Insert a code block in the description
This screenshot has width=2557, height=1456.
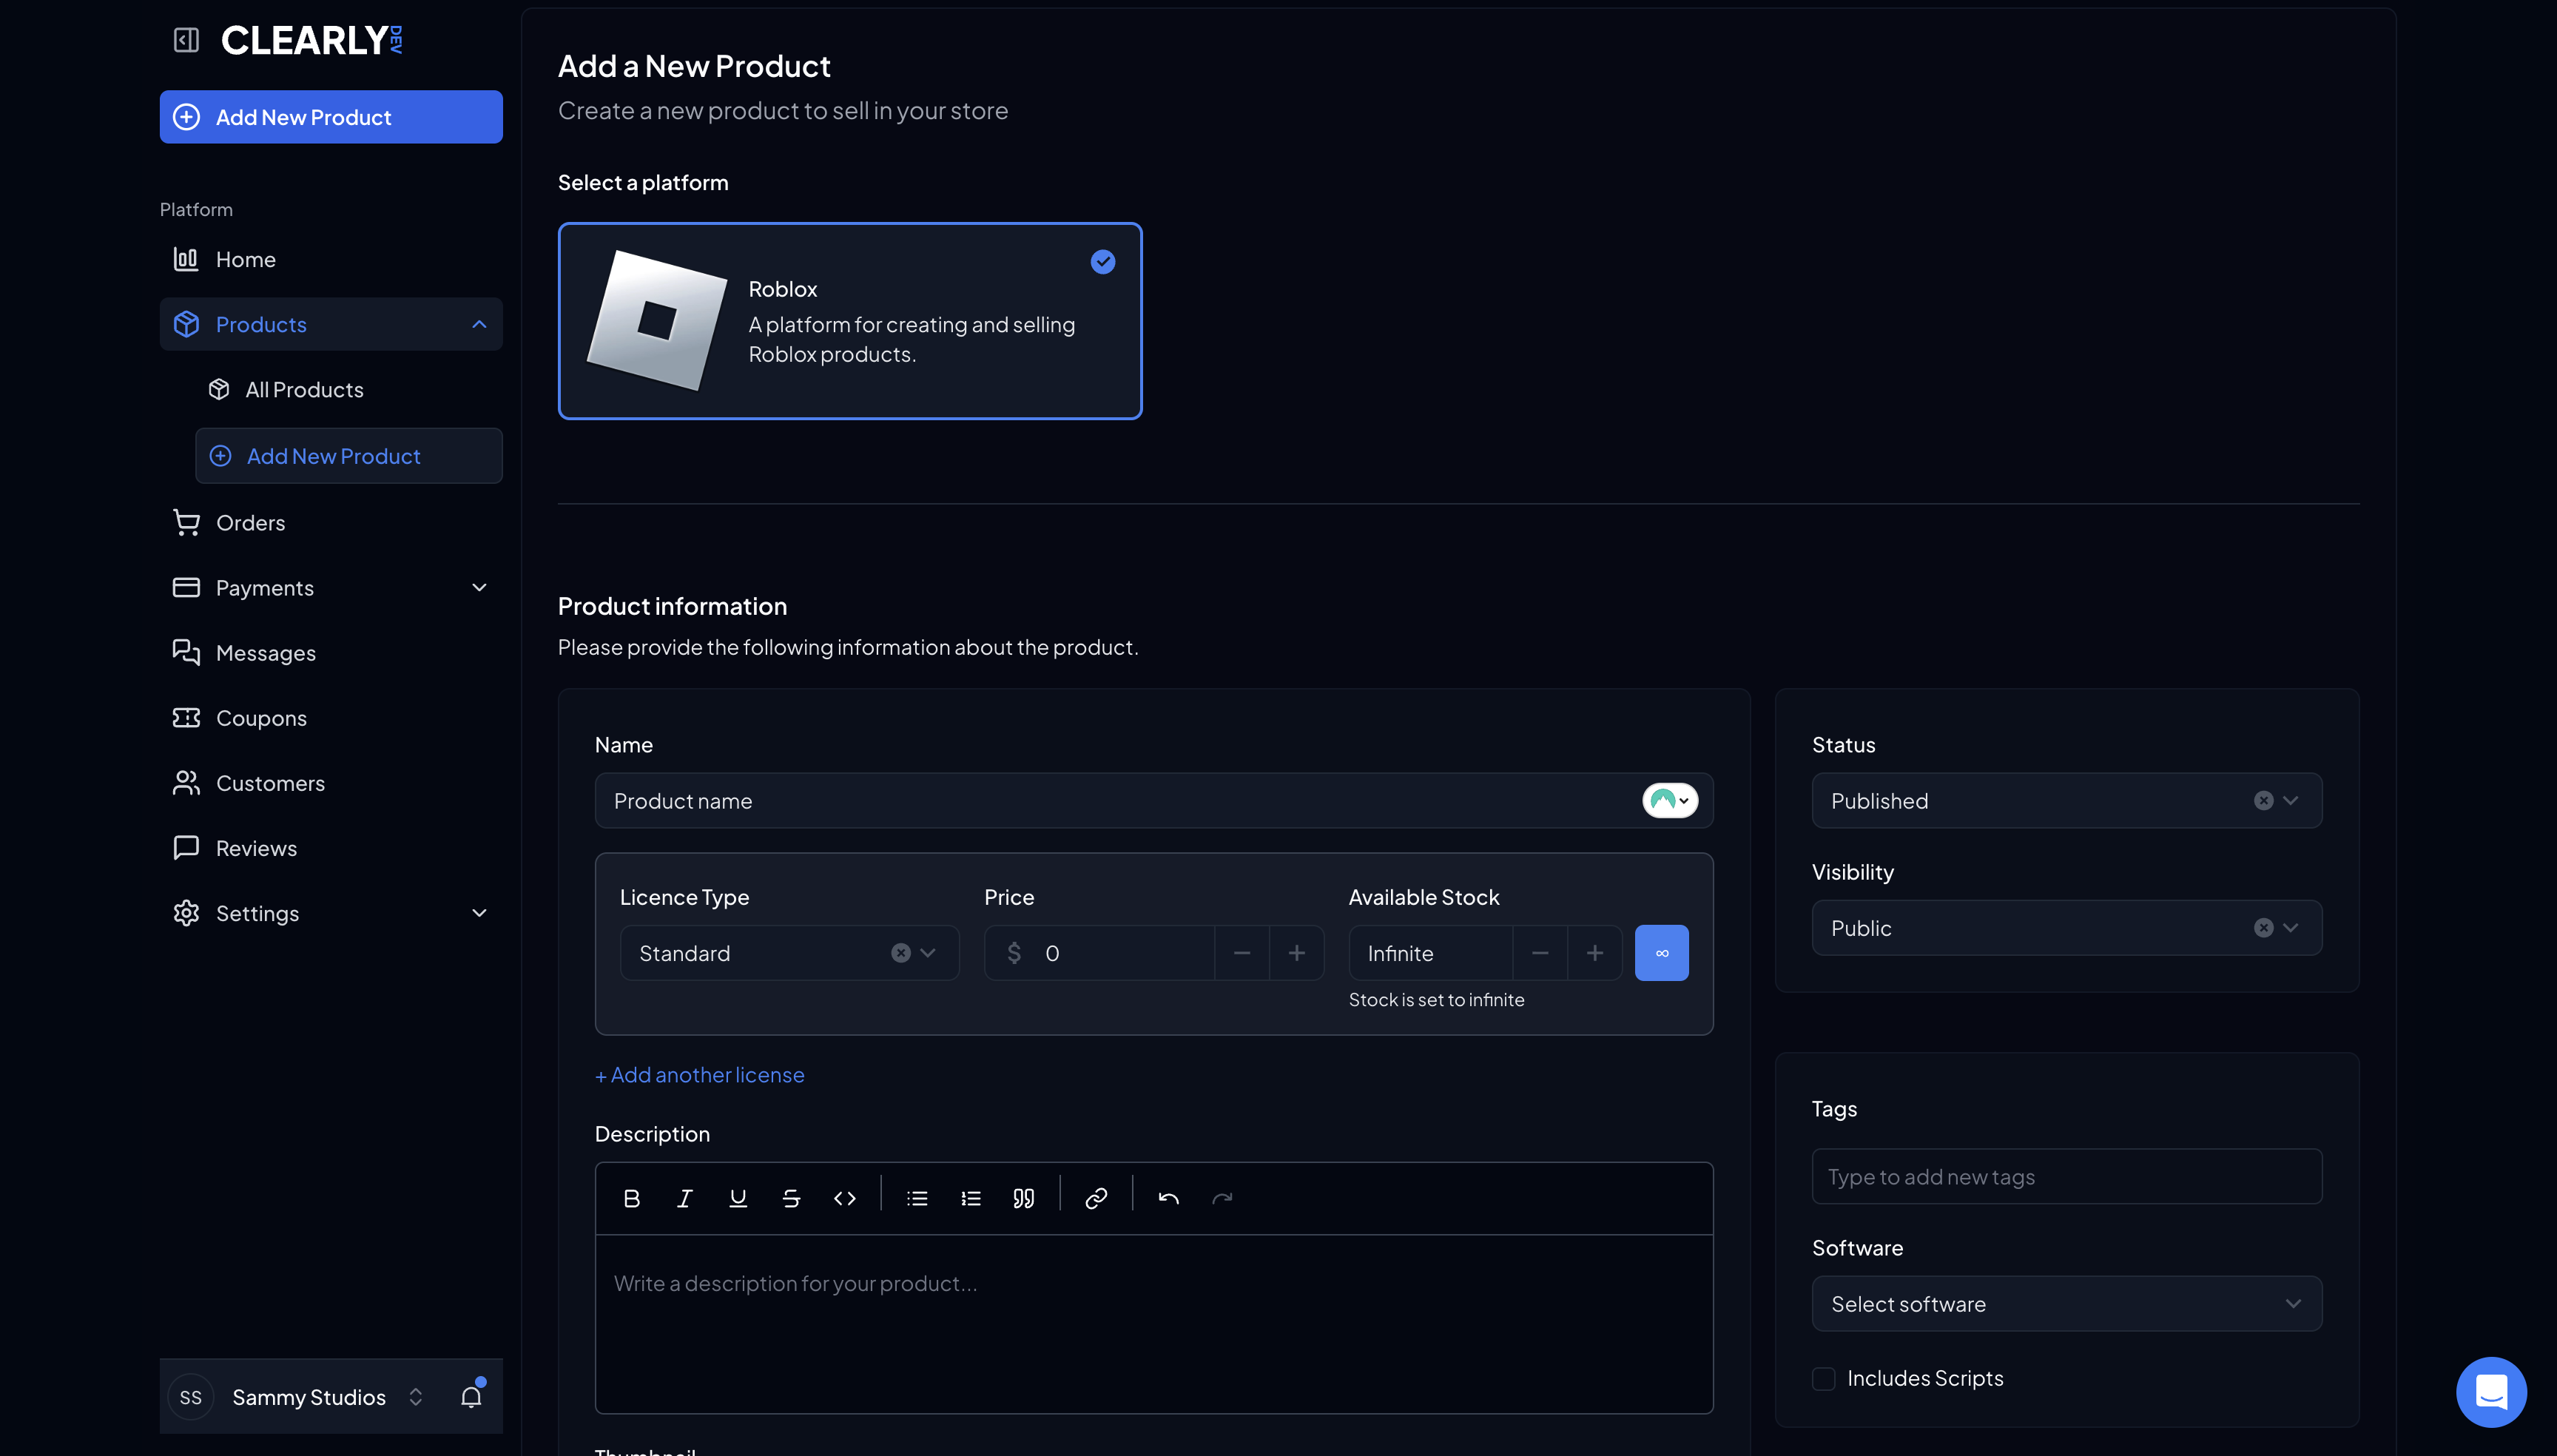pos(845,1197)
